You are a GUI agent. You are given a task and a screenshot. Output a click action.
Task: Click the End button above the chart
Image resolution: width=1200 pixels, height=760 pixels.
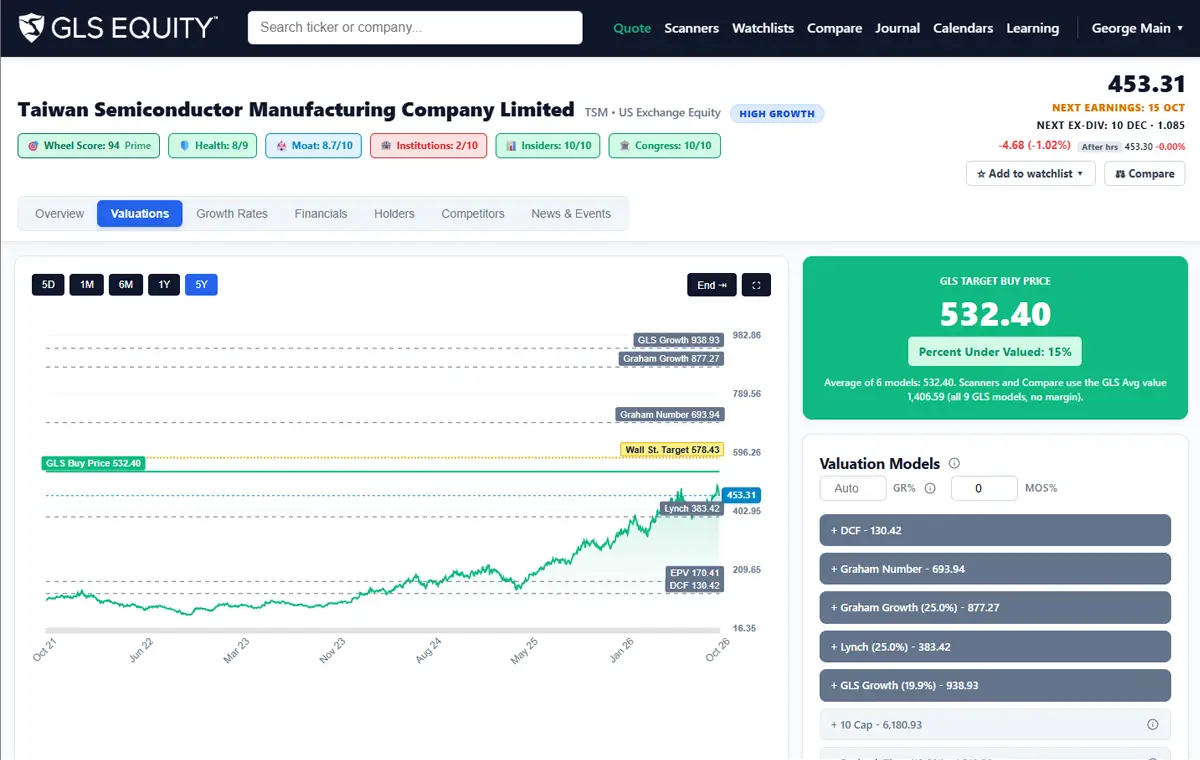[x=712, y=285]
